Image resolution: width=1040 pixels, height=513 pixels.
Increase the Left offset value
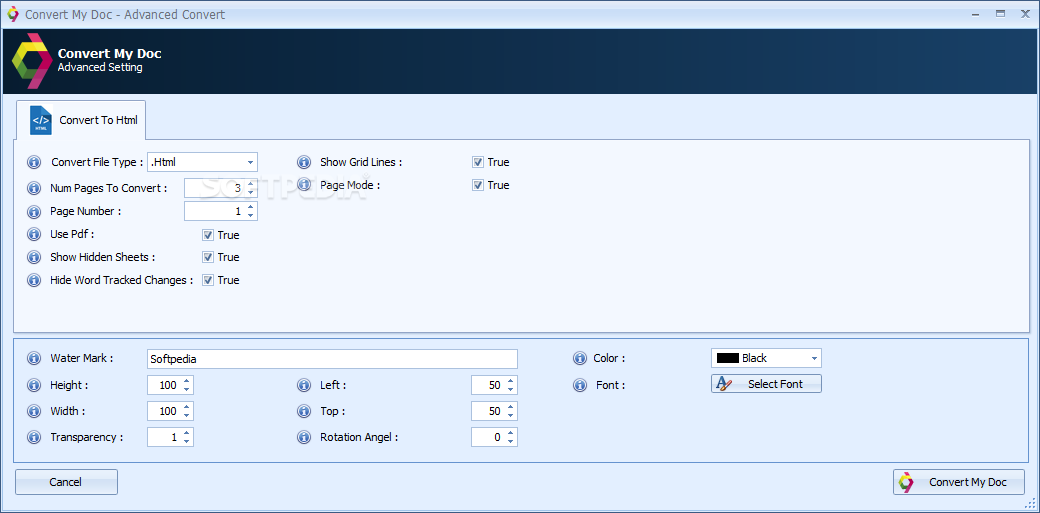(x=510, y=381)
